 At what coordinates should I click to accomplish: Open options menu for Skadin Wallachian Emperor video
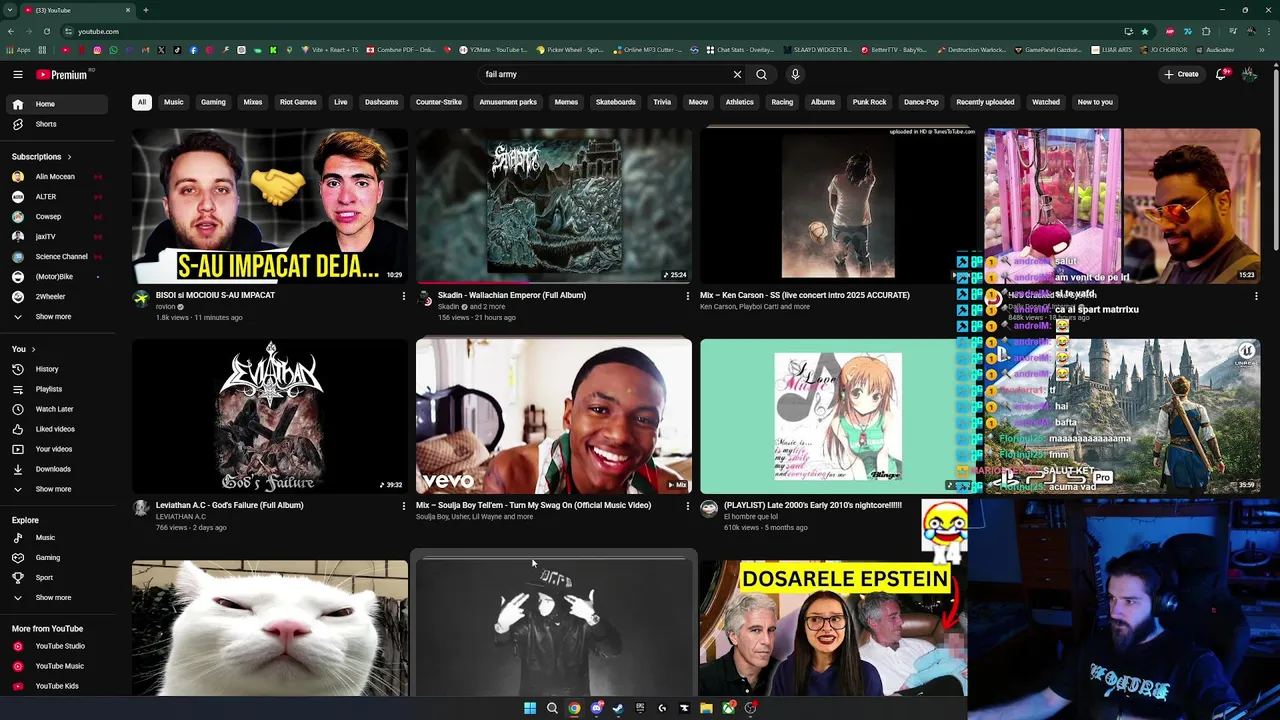[x=687, y=296]
